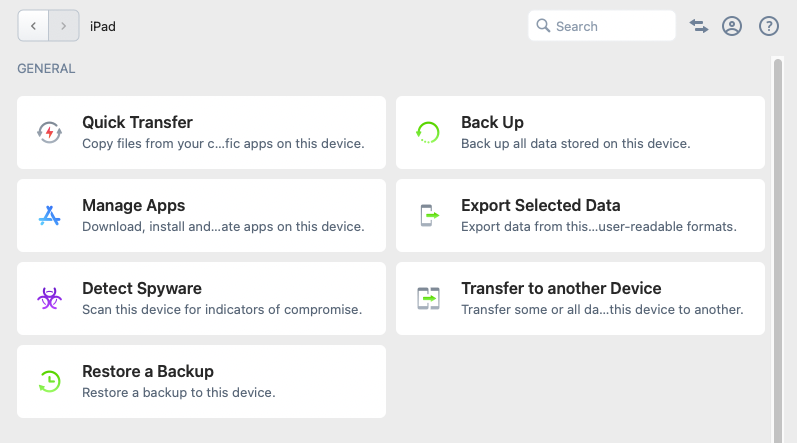The image size is (797, 443).
Task: Click the Restore a Backup clock icon
Action: pos(49,382)
